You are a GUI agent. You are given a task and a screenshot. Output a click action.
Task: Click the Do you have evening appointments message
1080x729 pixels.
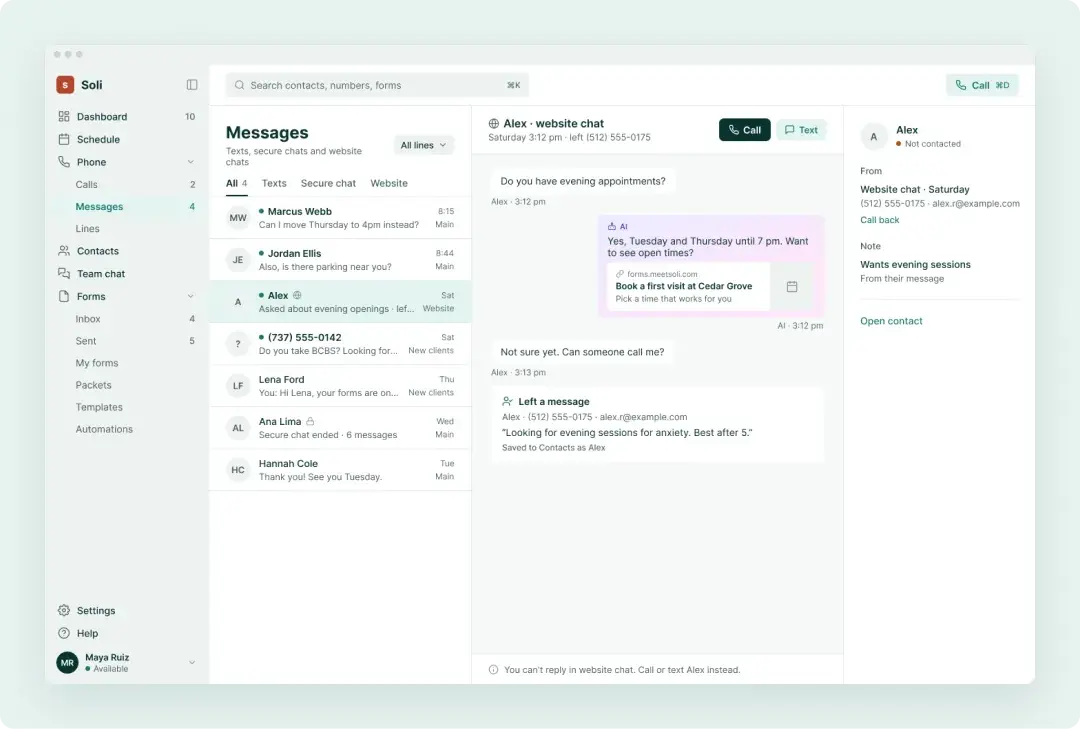click(583, 181)
